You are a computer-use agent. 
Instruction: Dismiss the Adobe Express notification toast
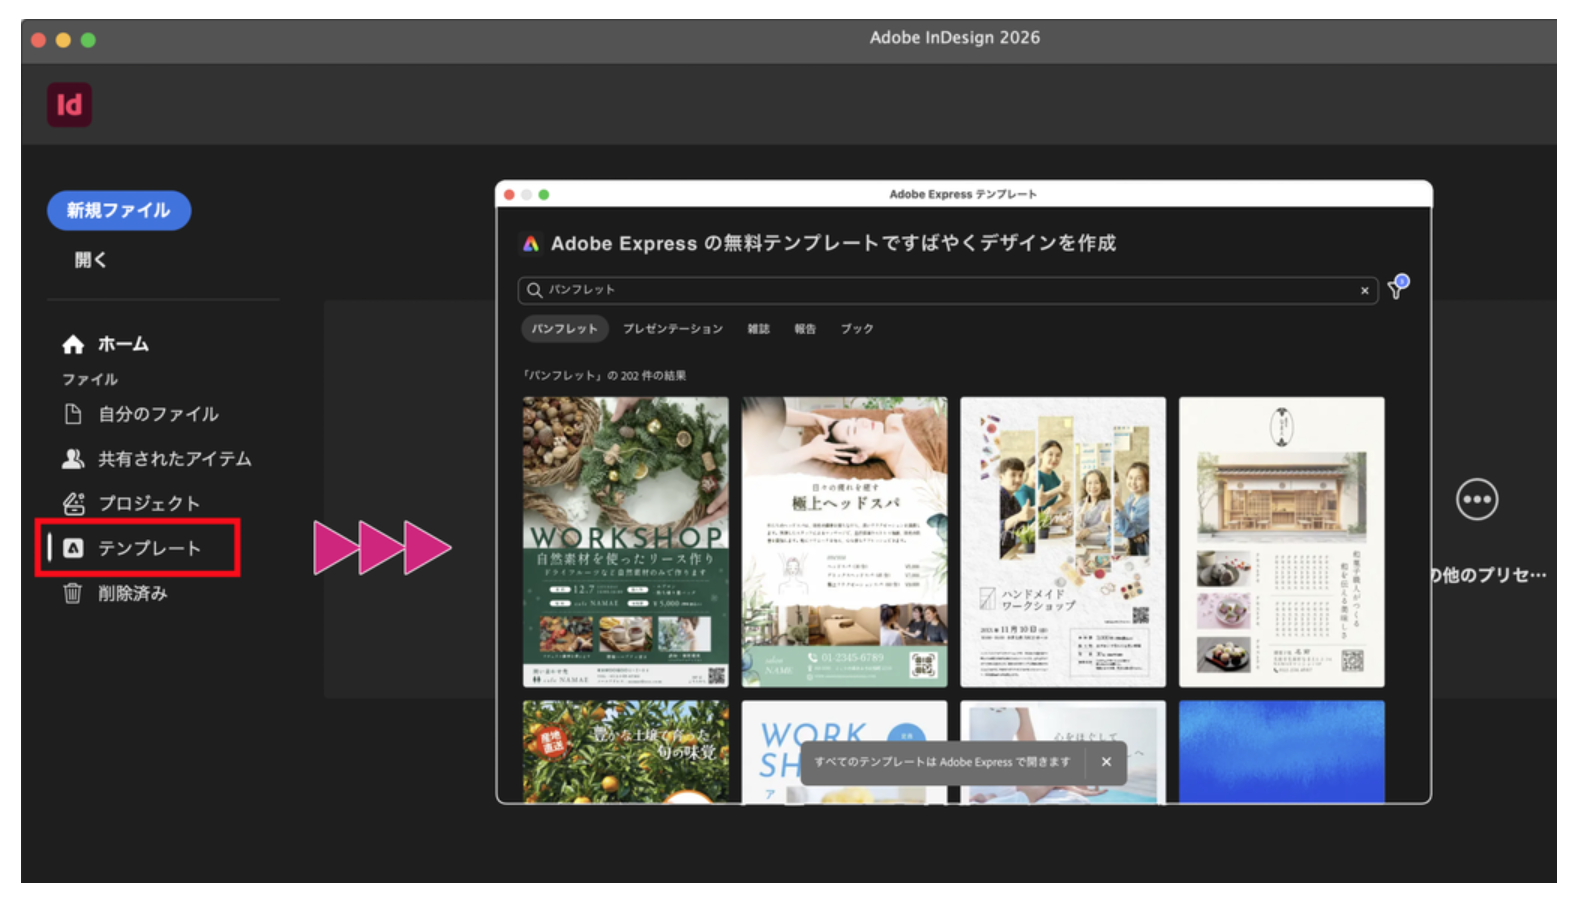1106,762
